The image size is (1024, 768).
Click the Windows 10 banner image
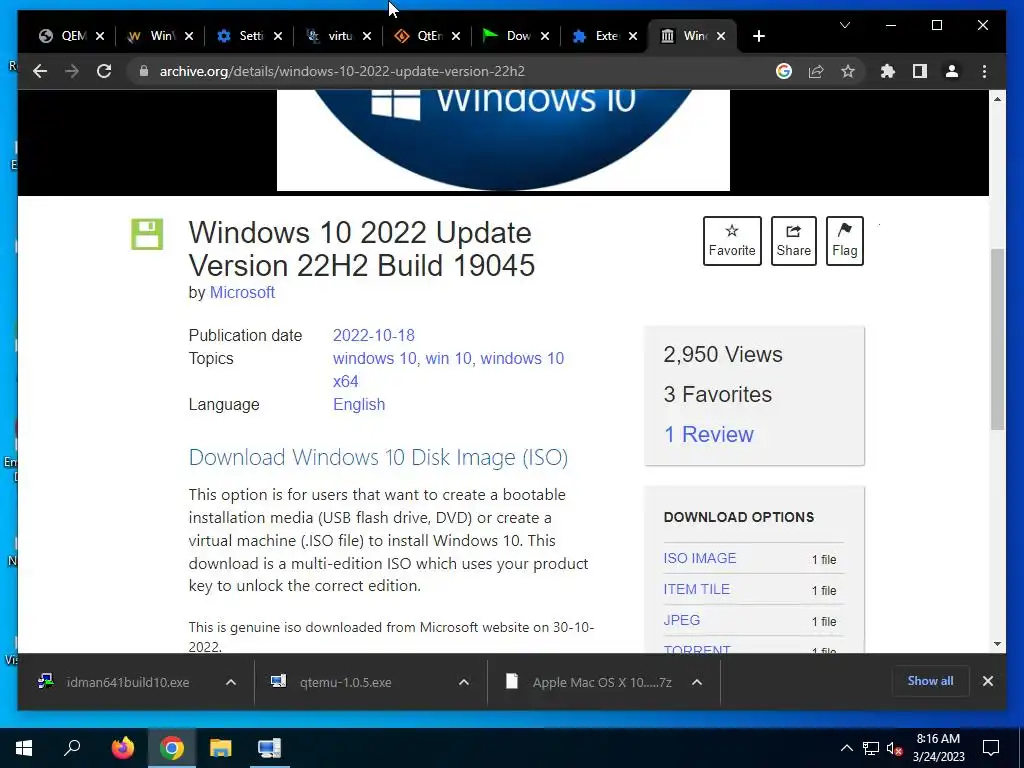(x=503, y=140)
